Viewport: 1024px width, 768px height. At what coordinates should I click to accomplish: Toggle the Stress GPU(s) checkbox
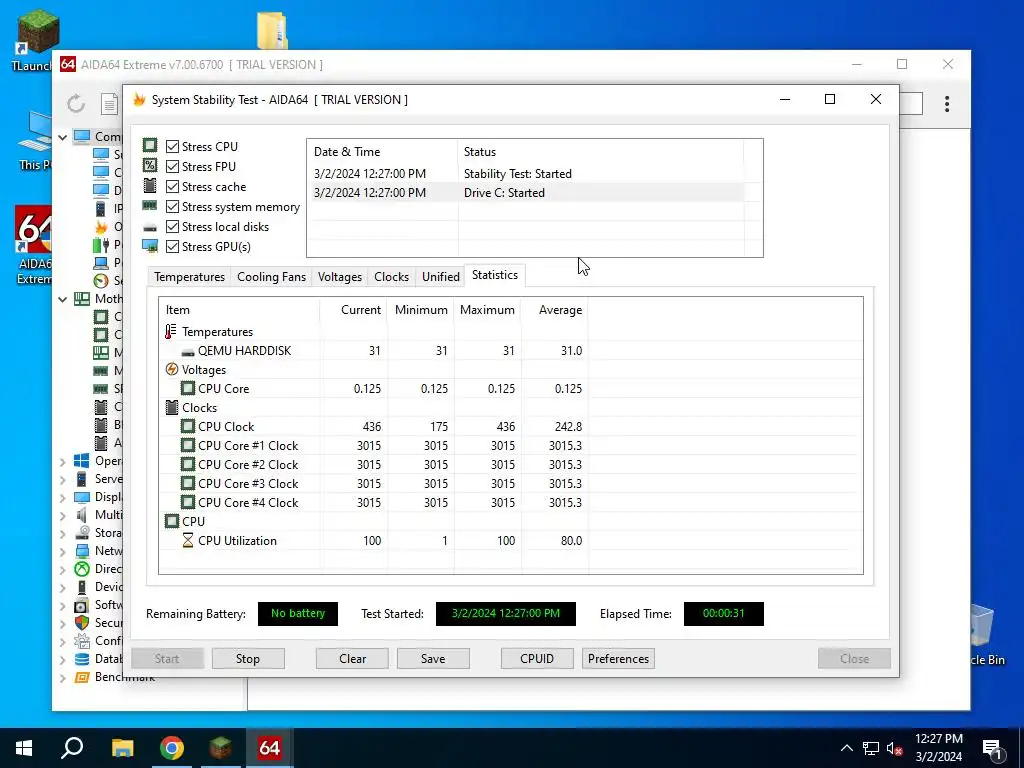[172, 247]
